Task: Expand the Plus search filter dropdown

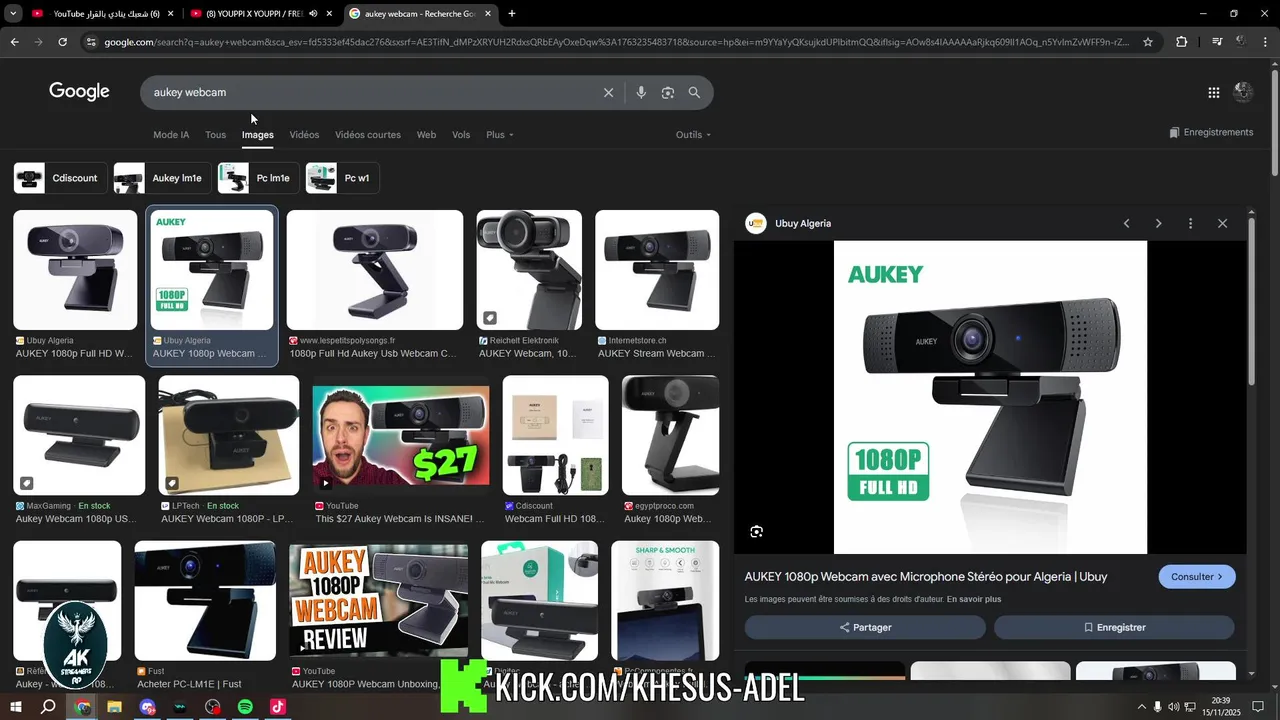Action: click(499, 135)
